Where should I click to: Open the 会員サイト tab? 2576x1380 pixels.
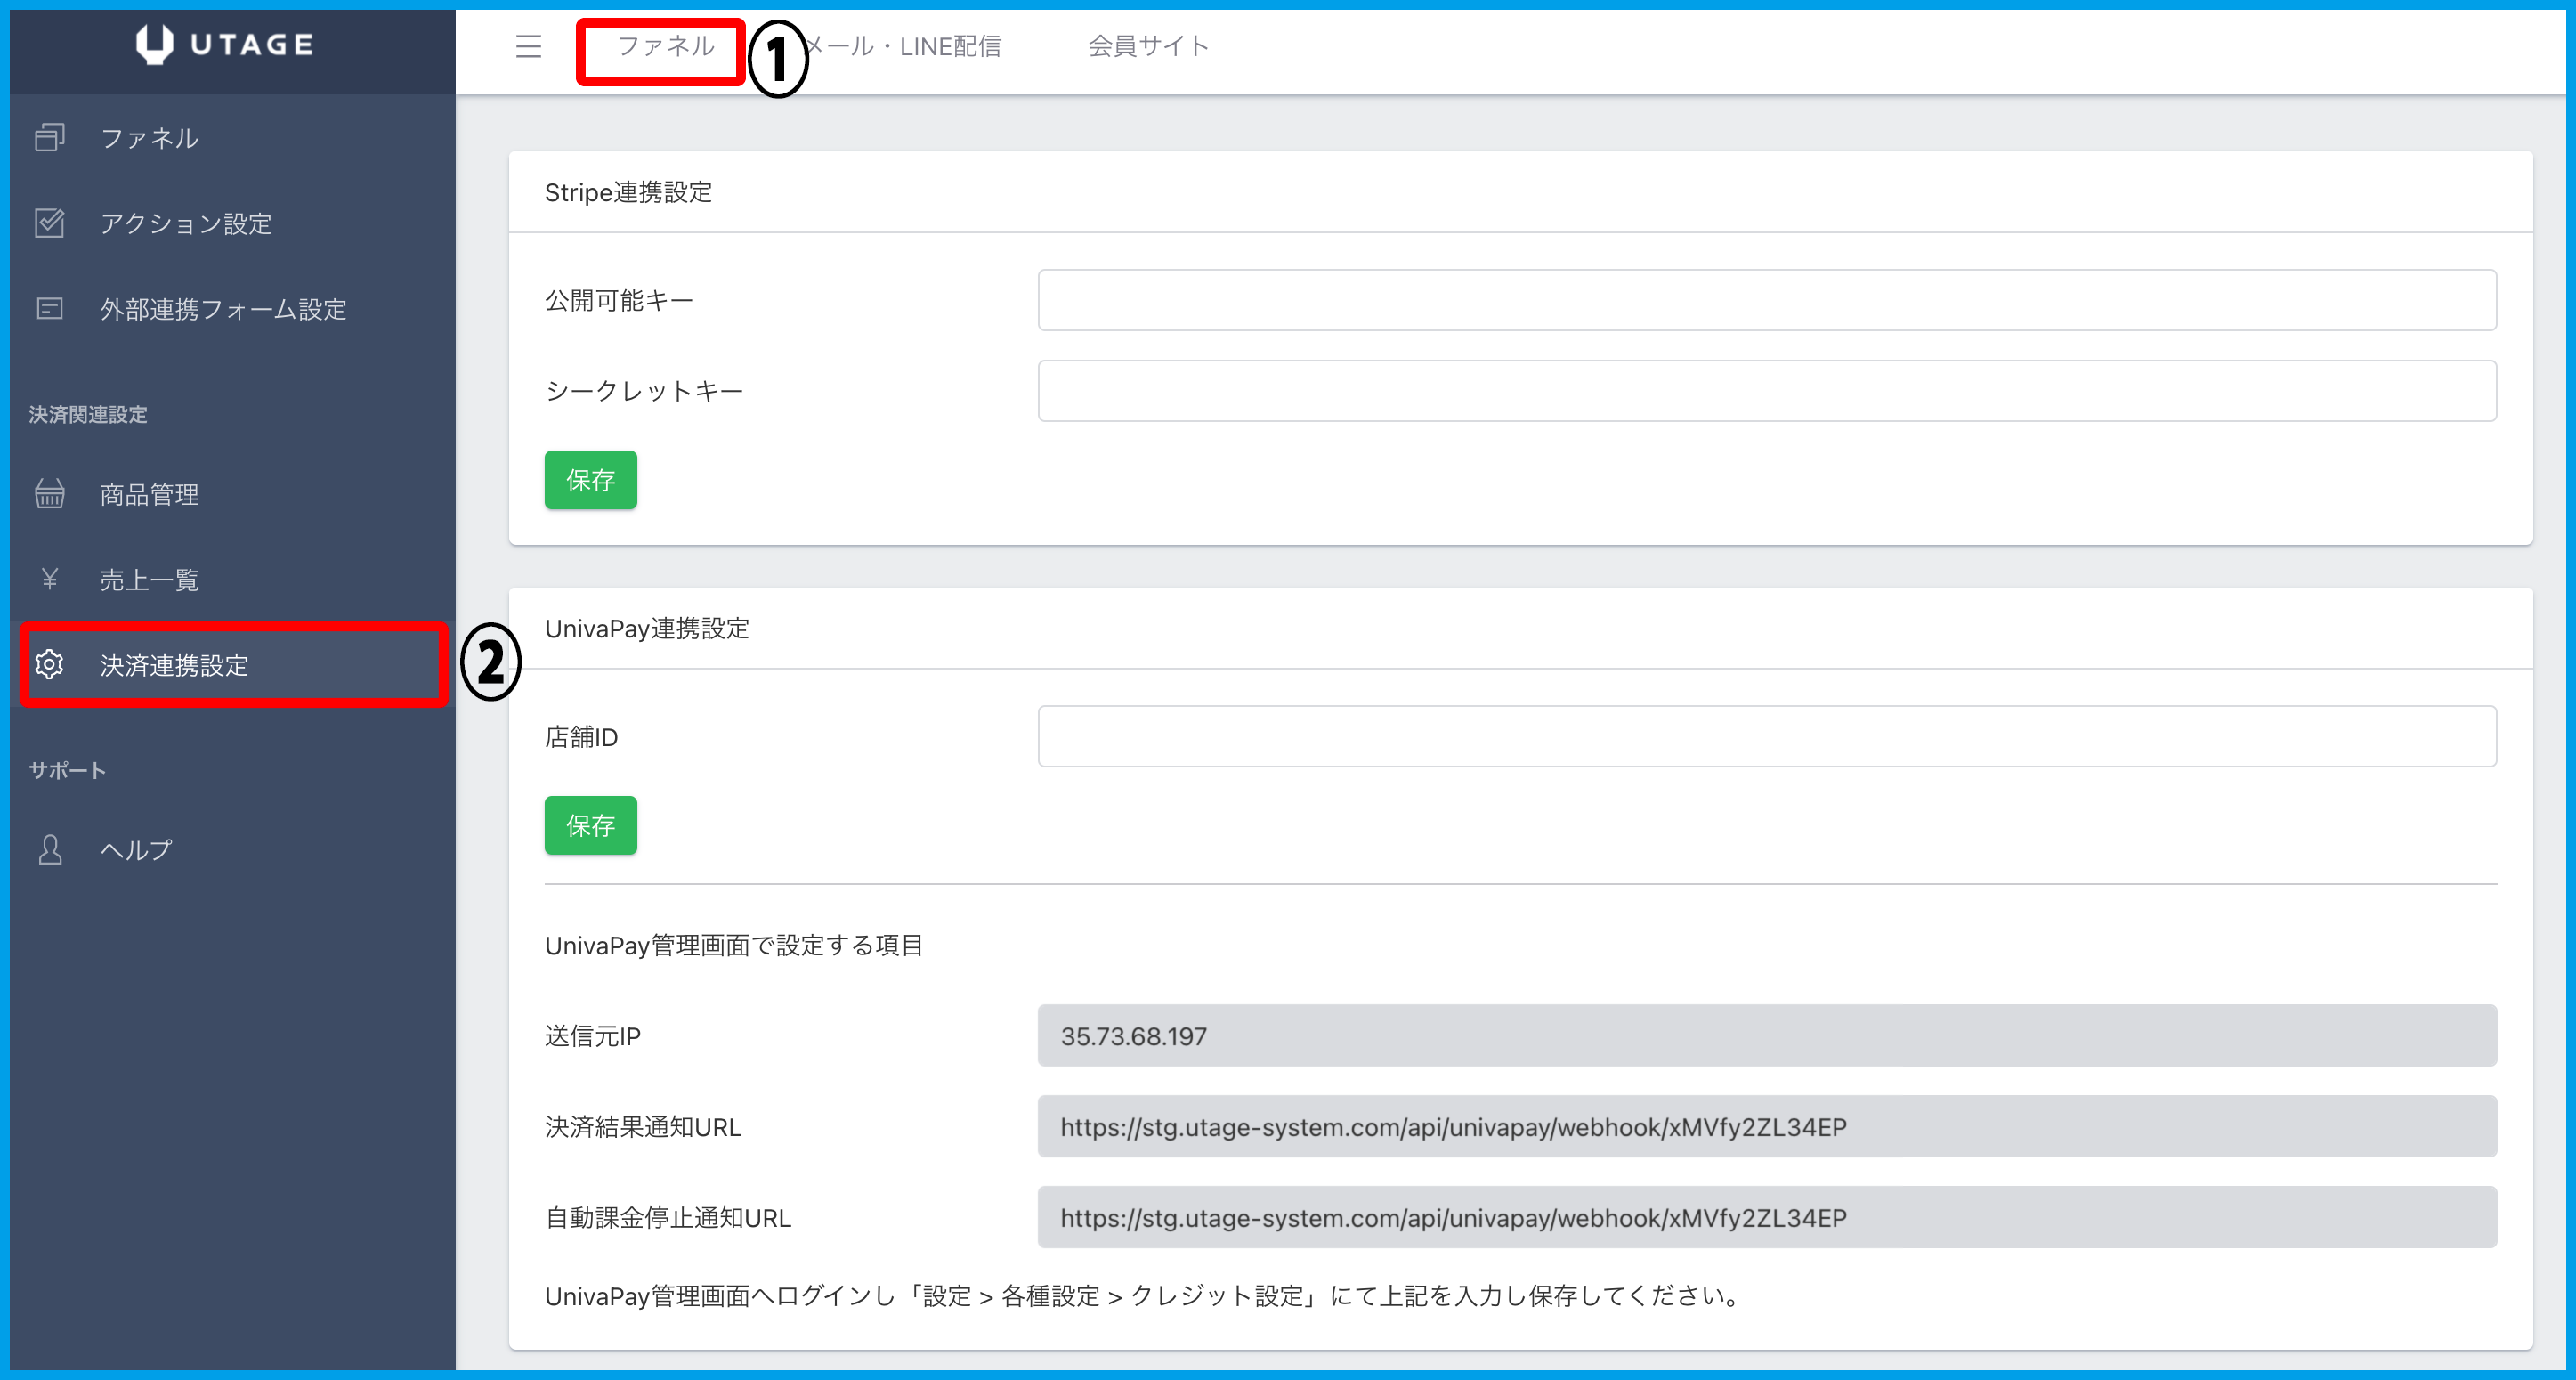pyautogui.click(x=1148, y=46)
